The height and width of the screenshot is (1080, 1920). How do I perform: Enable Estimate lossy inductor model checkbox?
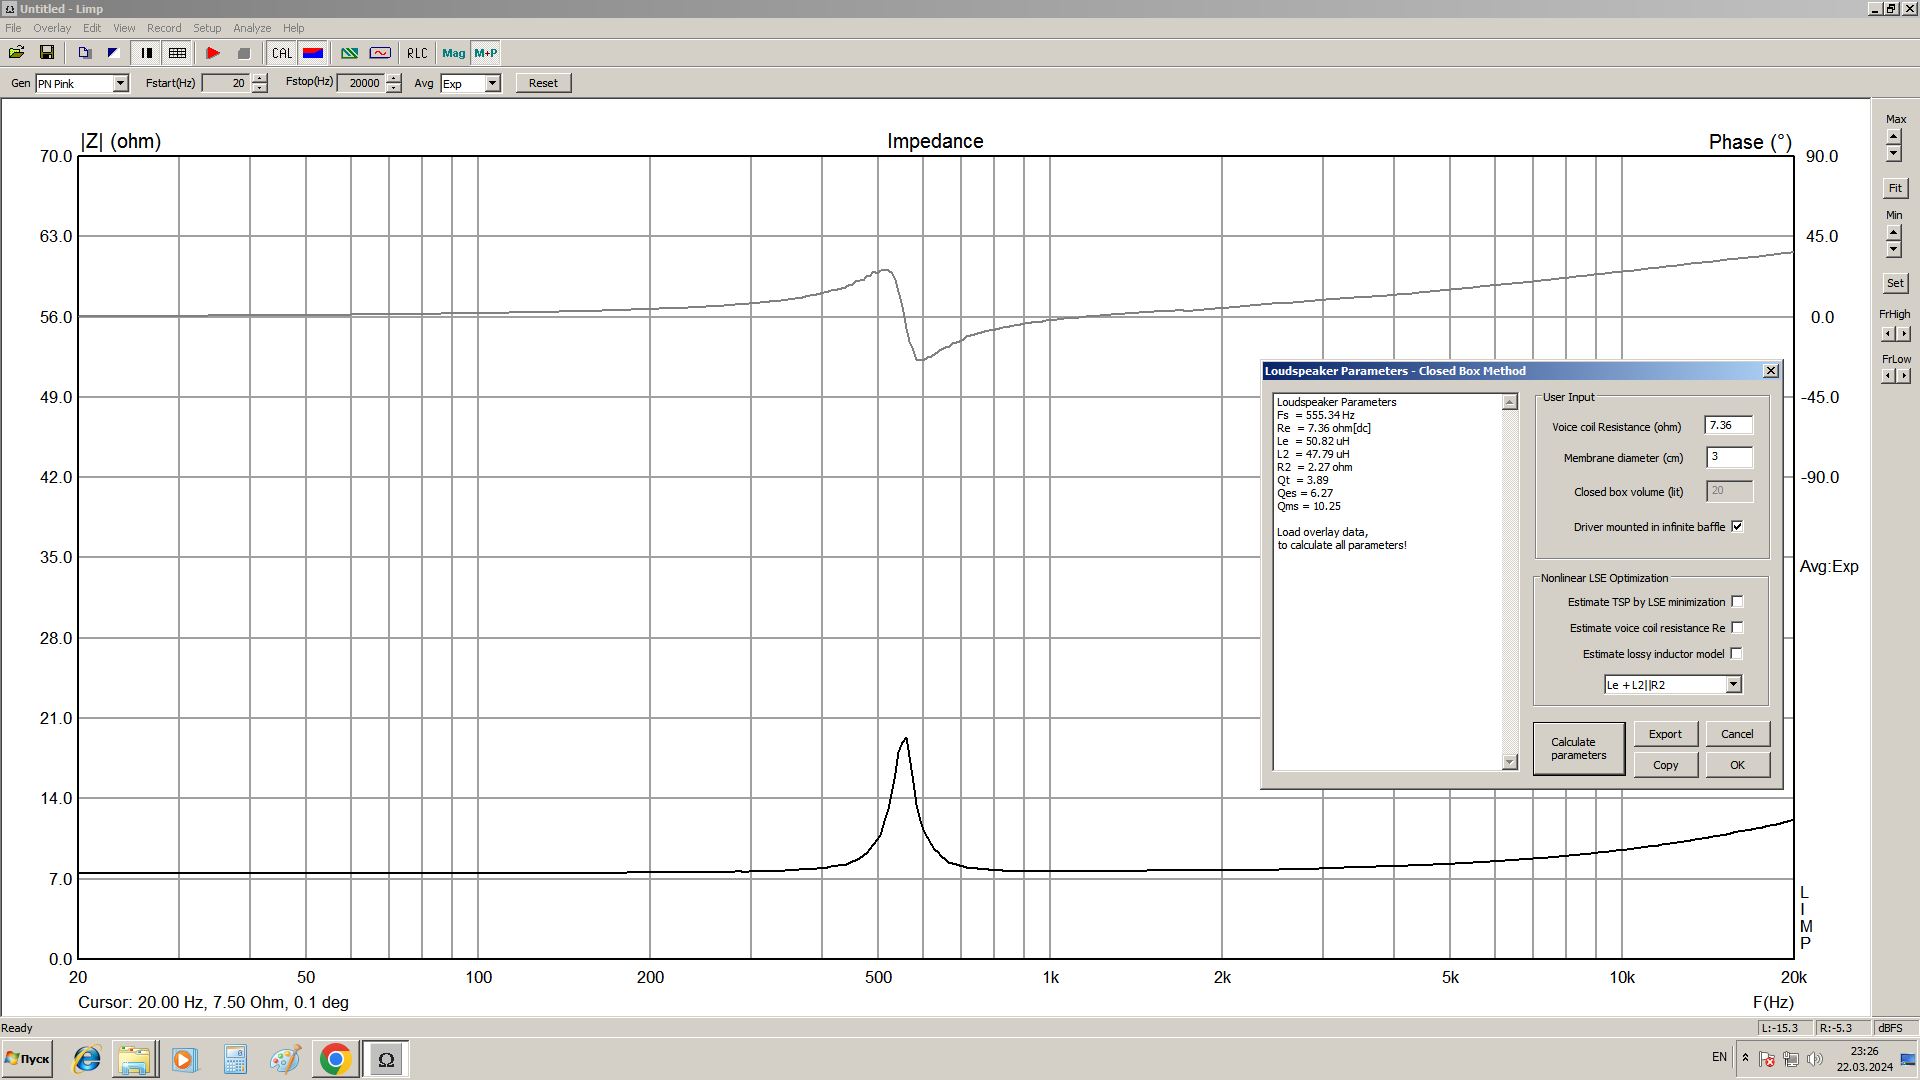tap(1737, 654)
